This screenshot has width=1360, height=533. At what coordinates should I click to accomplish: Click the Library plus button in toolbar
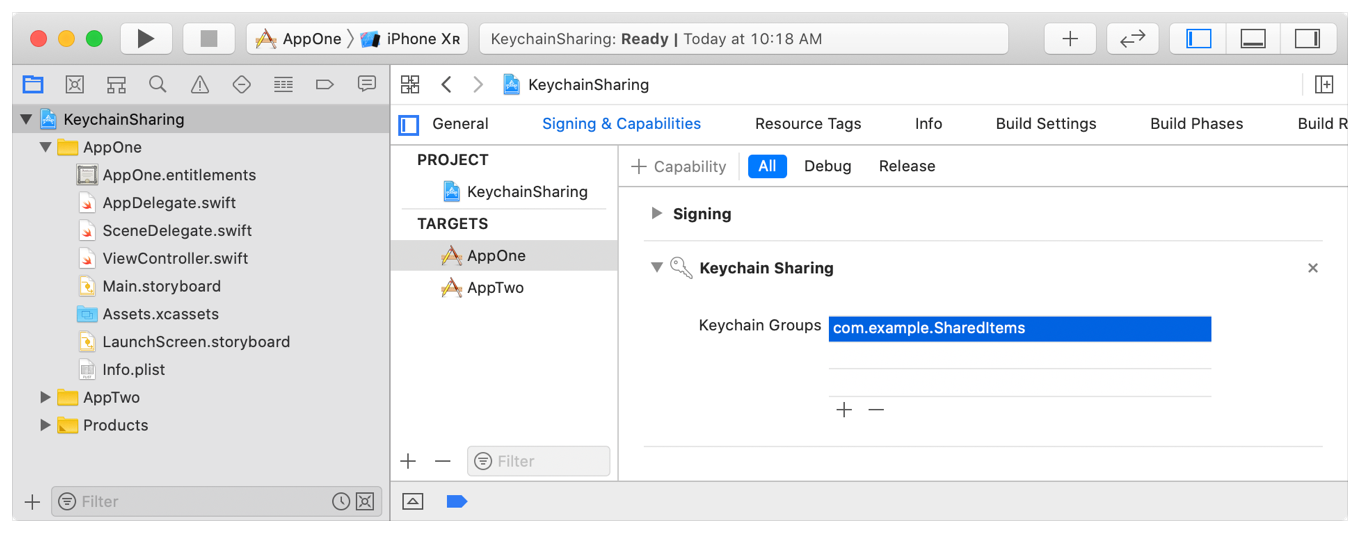1070,39
